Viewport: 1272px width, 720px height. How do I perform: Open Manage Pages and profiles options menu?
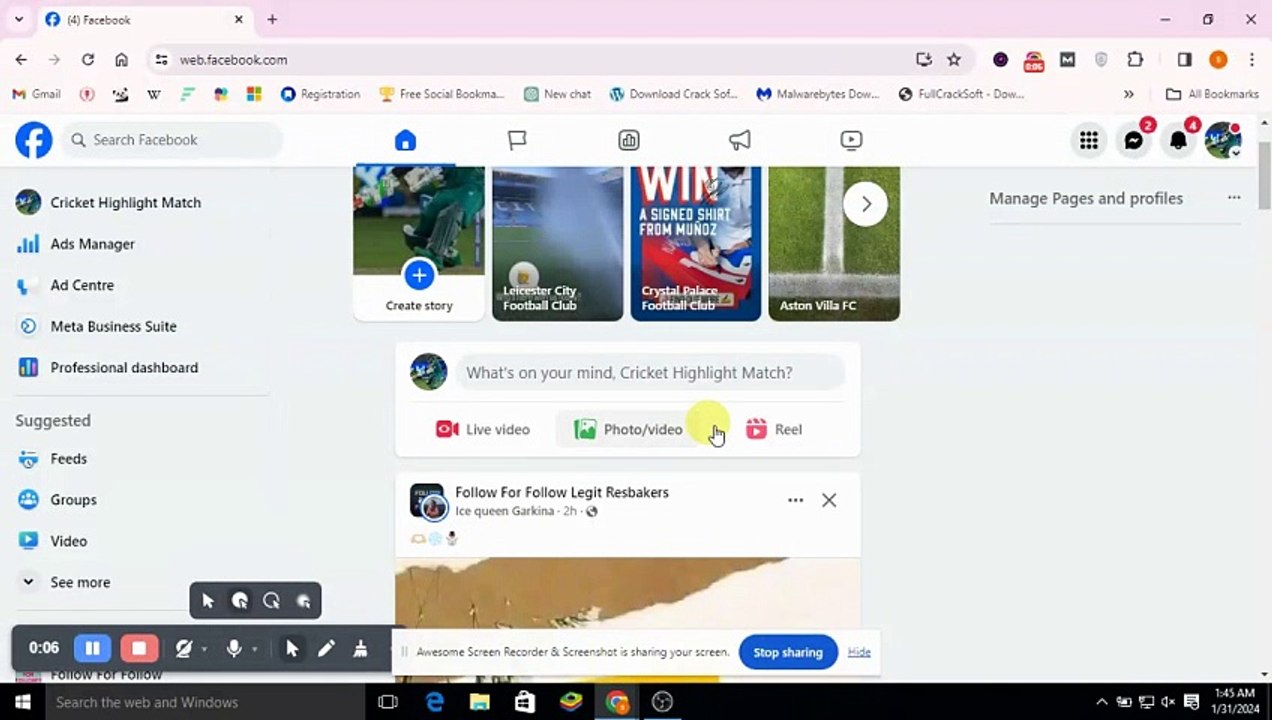click(1234, 198)
